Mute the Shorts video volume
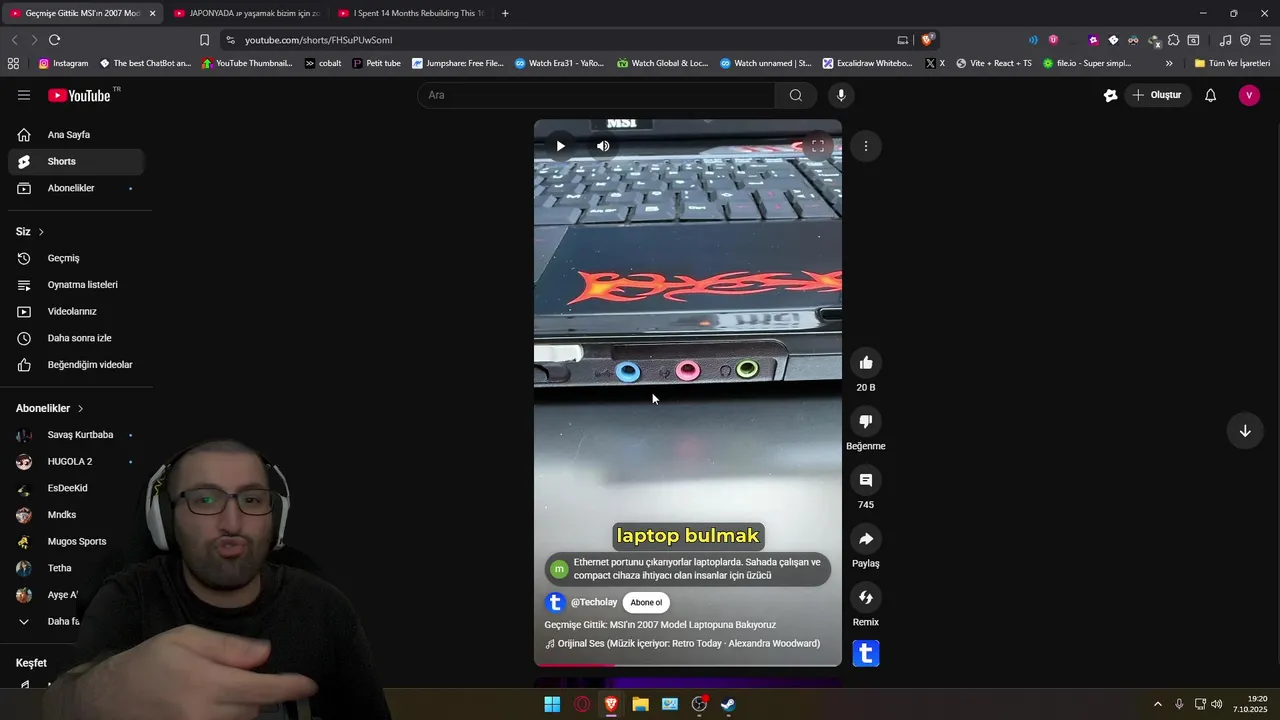 pos(603,146)
